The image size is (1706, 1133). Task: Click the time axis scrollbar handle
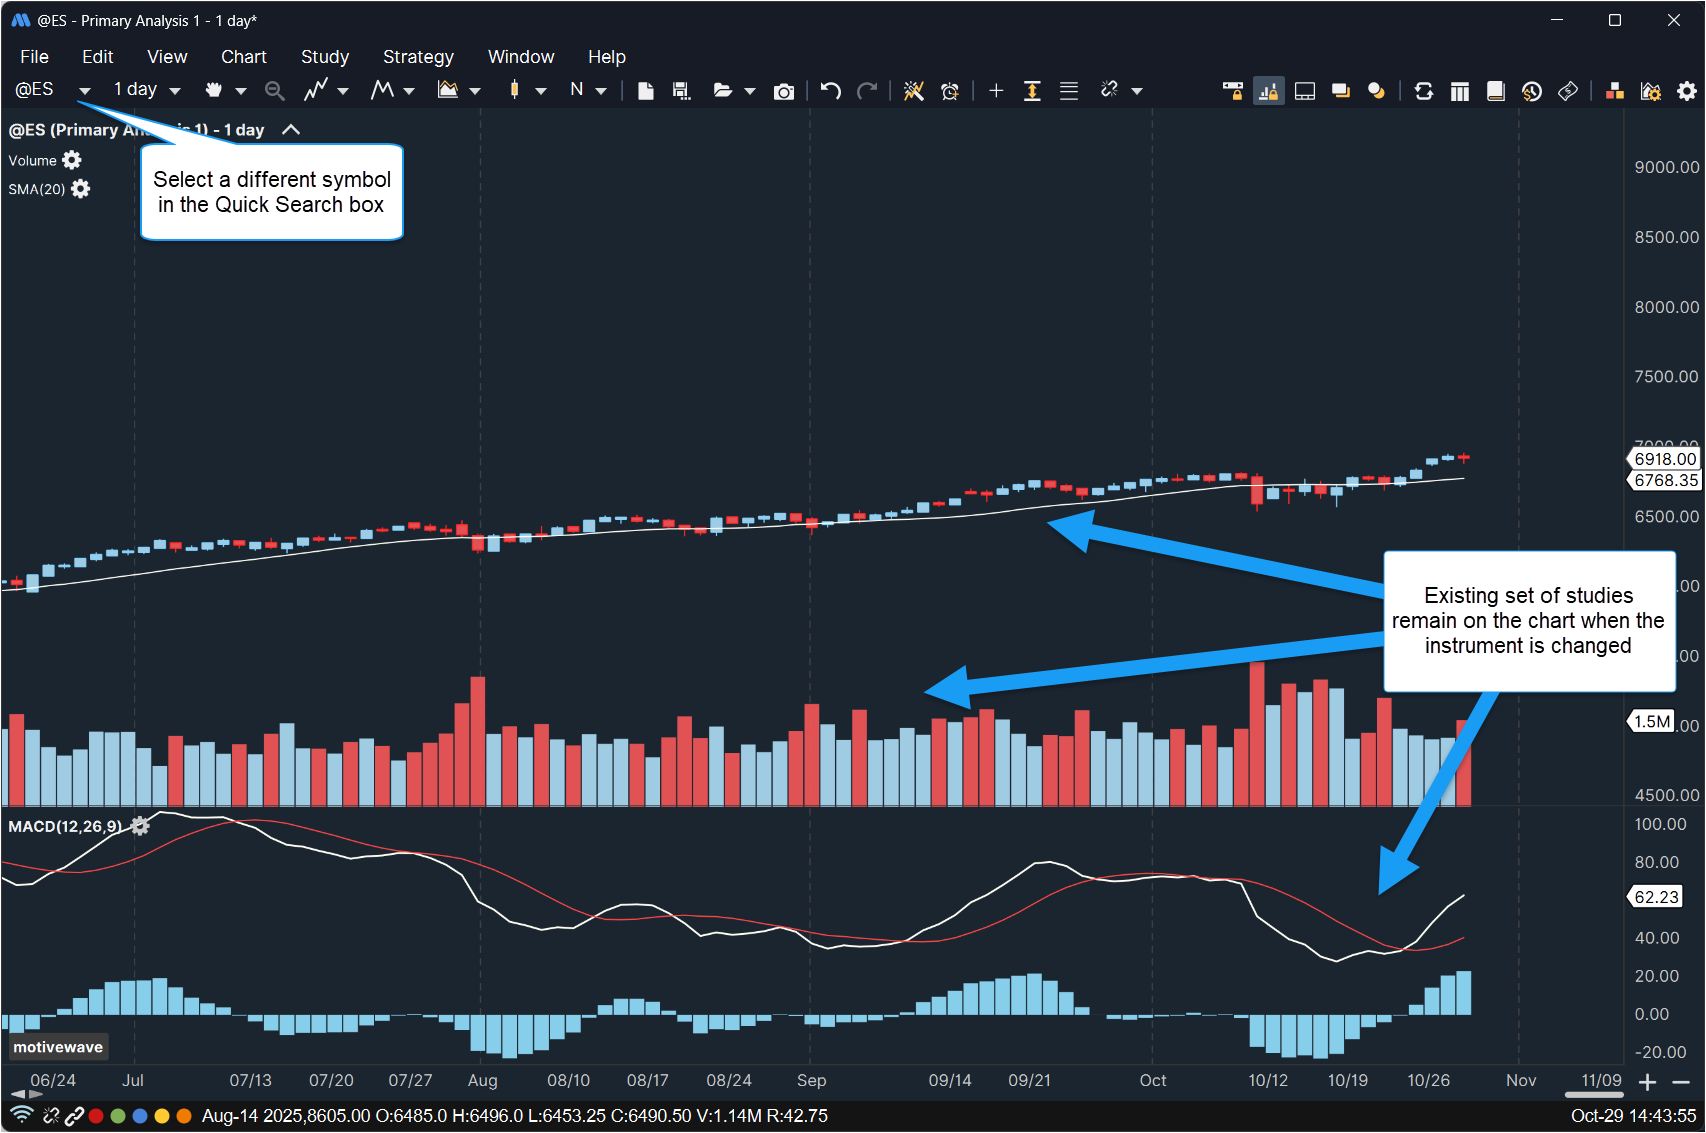point(1594,1094)
